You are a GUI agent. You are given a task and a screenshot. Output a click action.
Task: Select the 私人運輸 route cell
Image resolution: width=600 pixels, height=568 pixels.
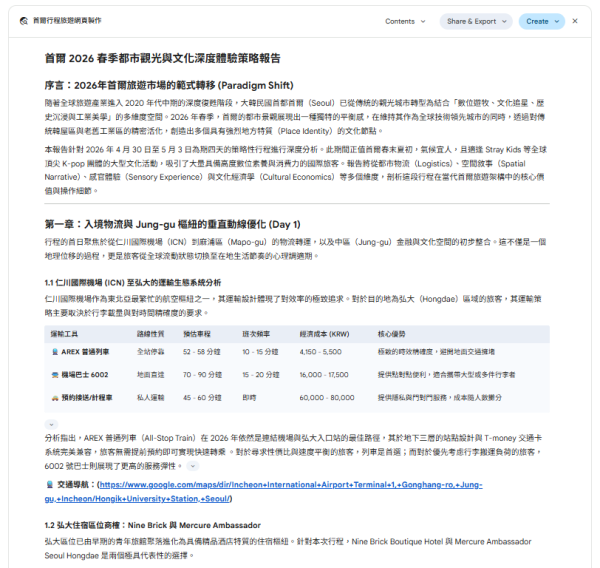[x=150, y=398]
